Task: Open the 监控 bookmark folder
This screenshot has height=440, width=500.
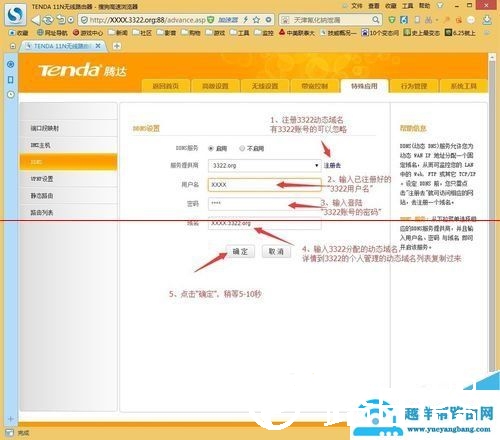Action: coord(264,33)
